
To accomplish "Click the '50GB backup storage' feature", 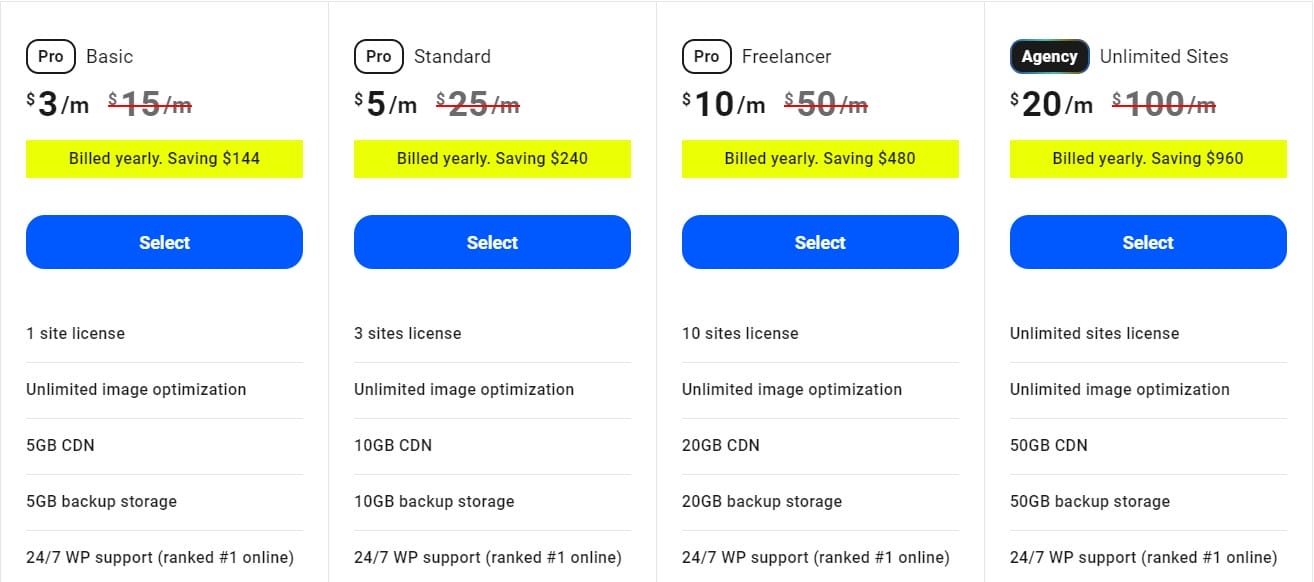I will tap(1090, 501).
